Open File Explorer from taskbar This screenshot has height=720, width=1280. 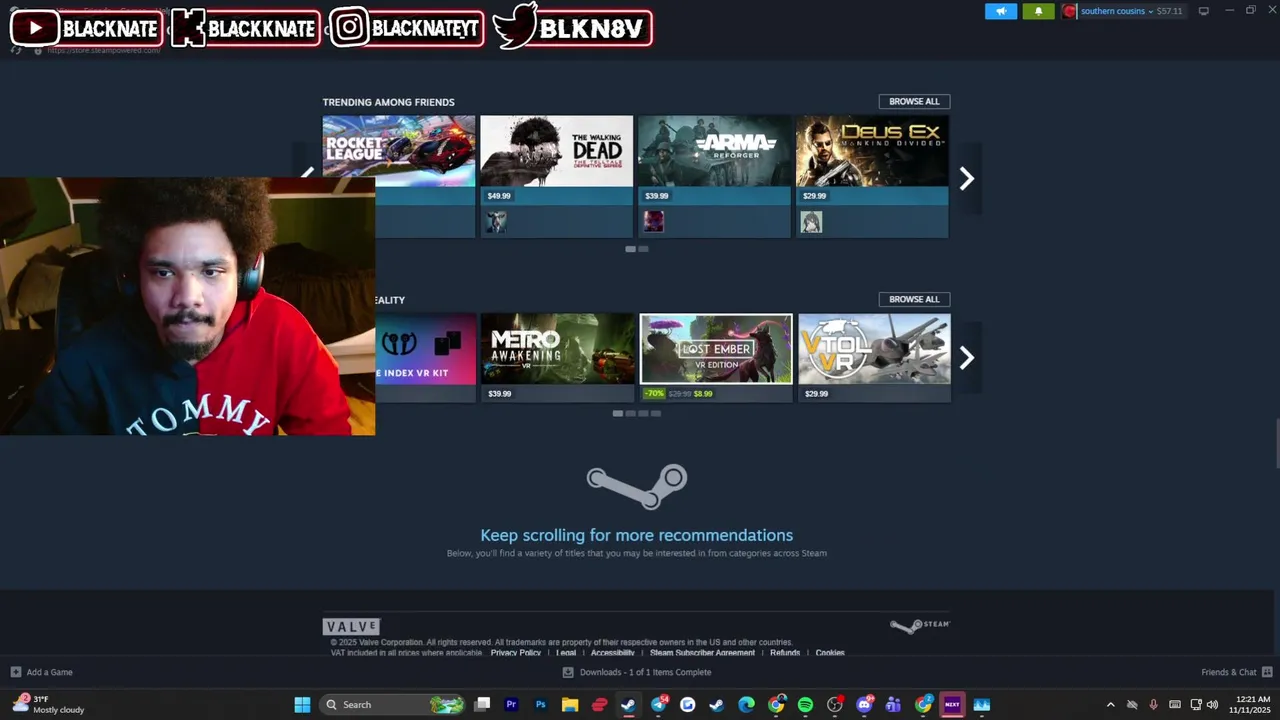coord(570,705)
